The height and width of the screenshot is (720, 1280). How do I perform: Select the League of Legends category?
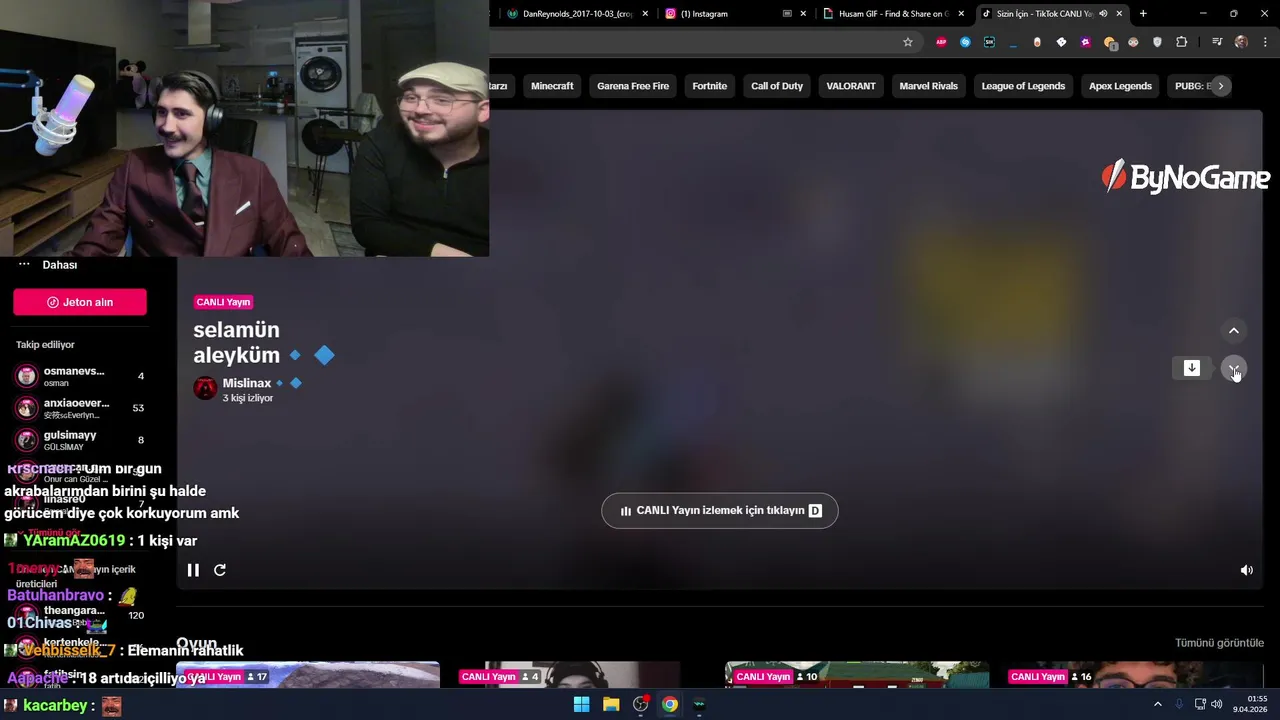(1023, 86)
